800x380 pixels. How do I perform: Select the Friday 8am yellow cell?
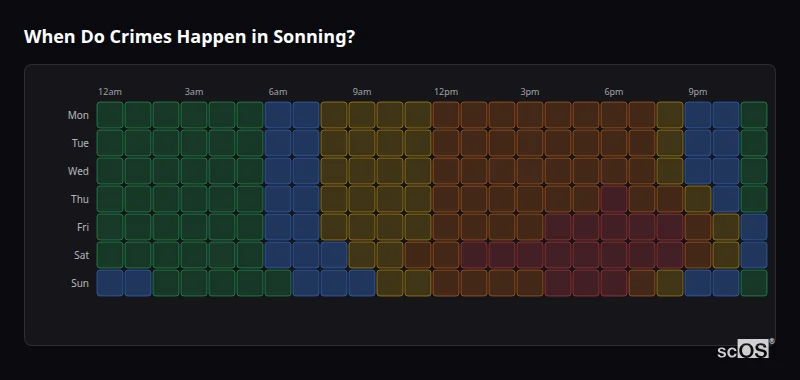pos(334,227)
